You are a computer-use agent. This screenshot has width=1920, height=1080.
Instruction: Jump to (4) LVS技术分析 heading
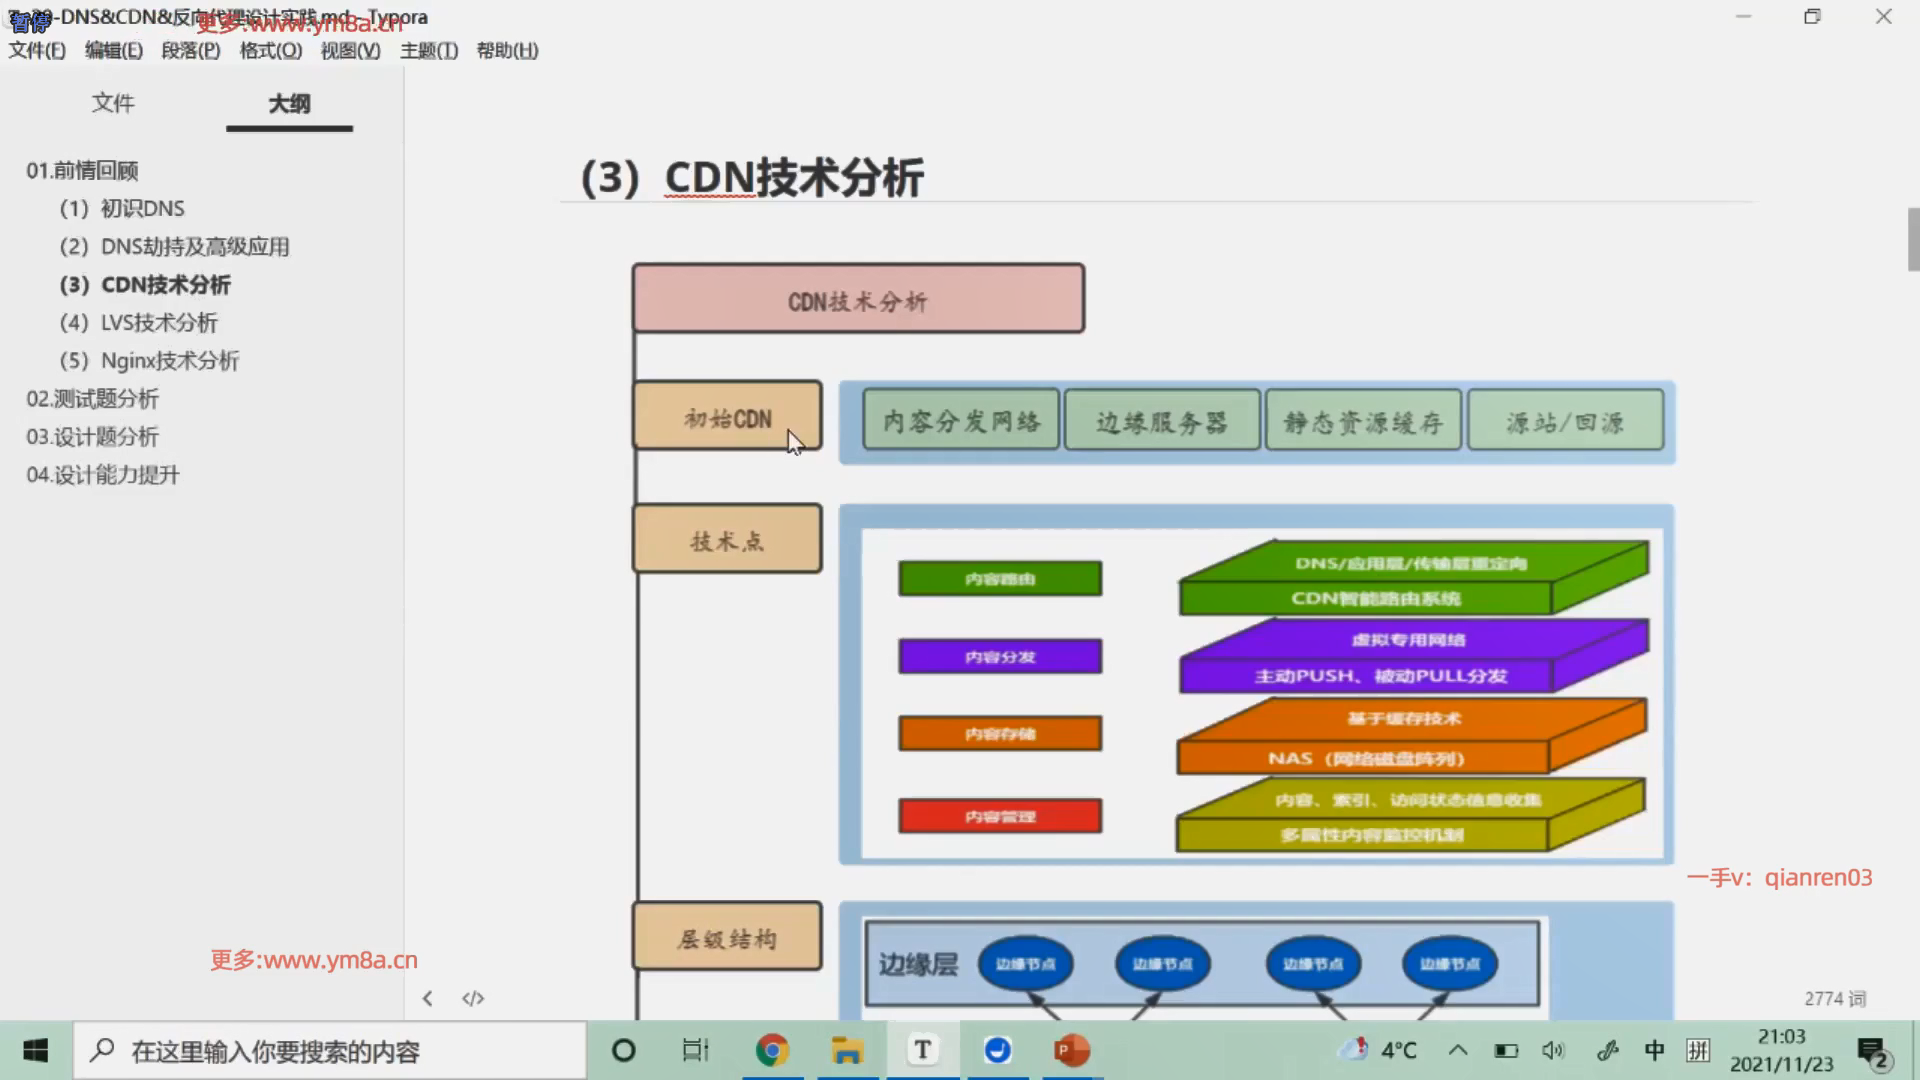[x=138, y=322]
